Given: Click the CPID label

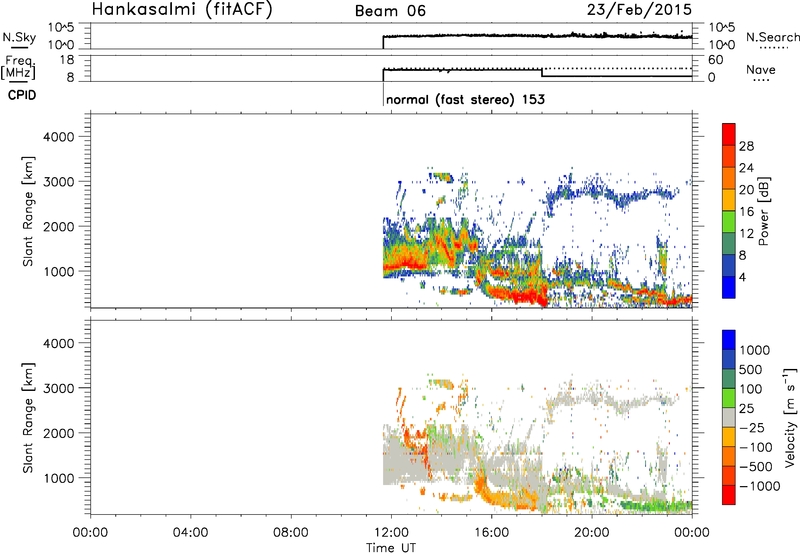Looking at the screenshot, I should click(x=22, y=95).
